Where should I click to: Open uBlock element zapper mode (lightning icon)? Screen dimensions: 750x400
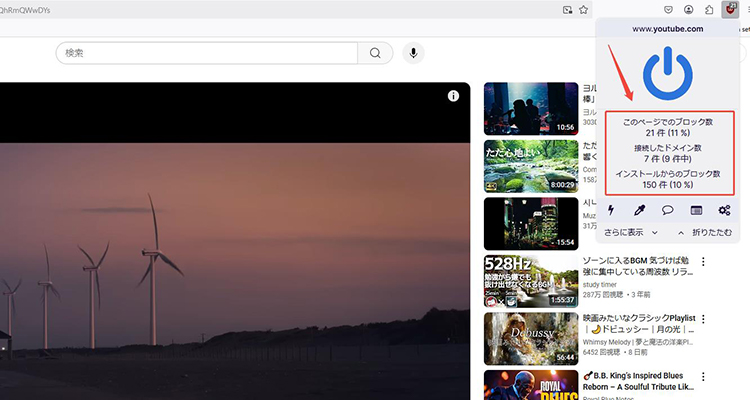point(611,210)
